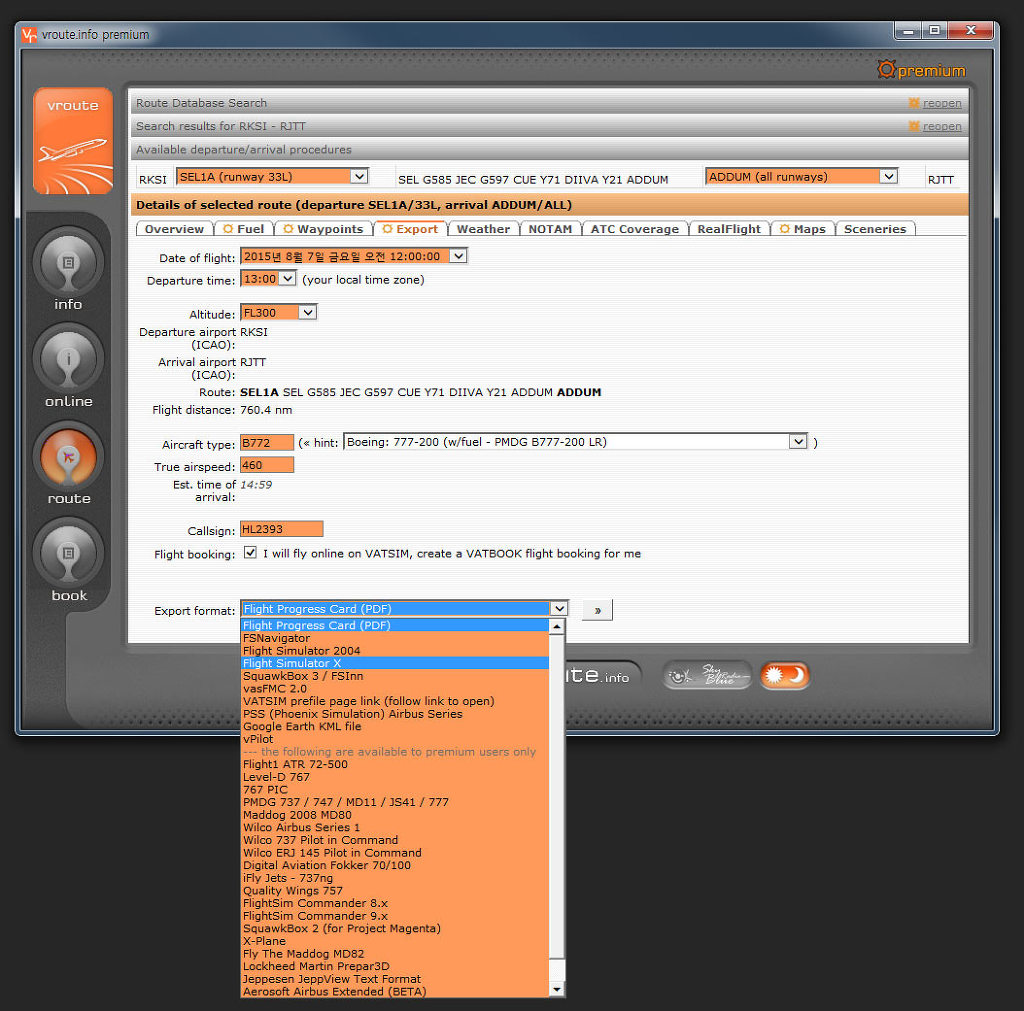Select vPilot export format

coord(394,739)
